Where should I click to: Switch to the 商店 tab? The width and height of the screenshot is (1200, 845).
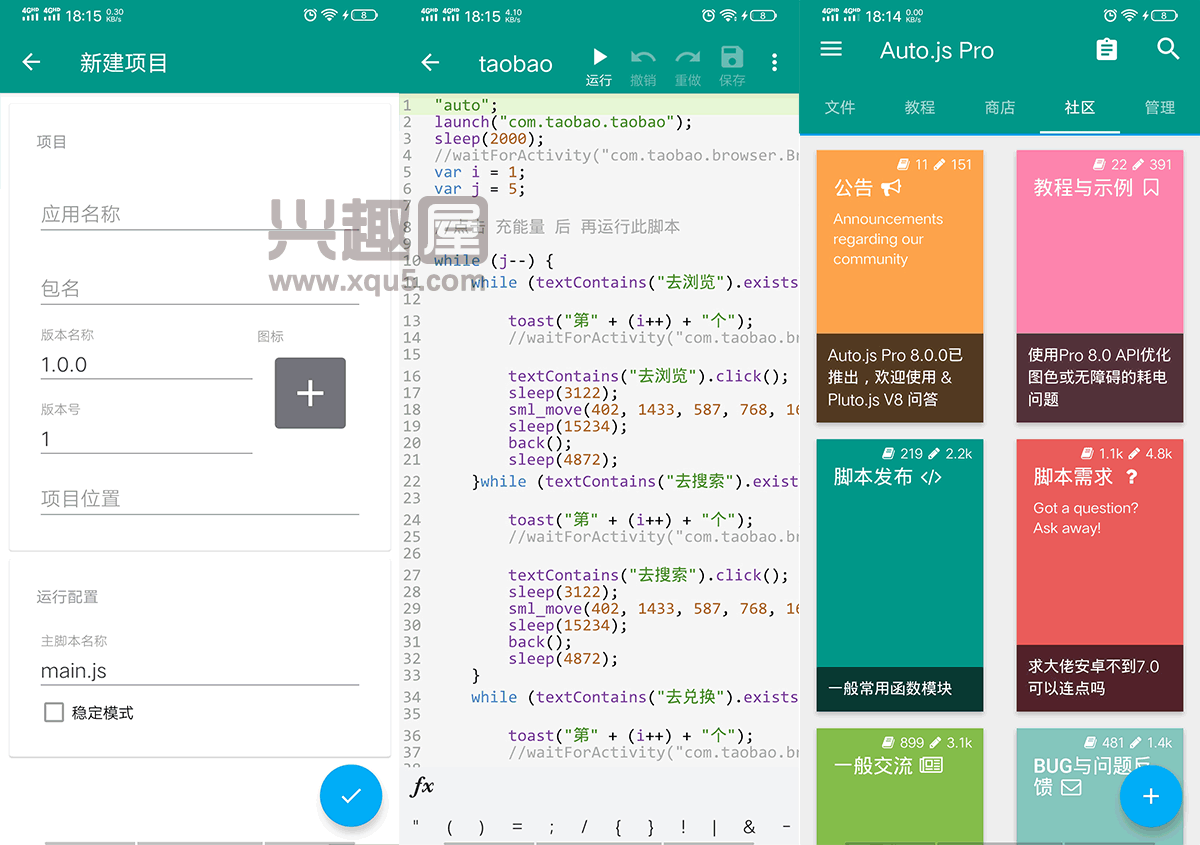(x=1000, y=107)
